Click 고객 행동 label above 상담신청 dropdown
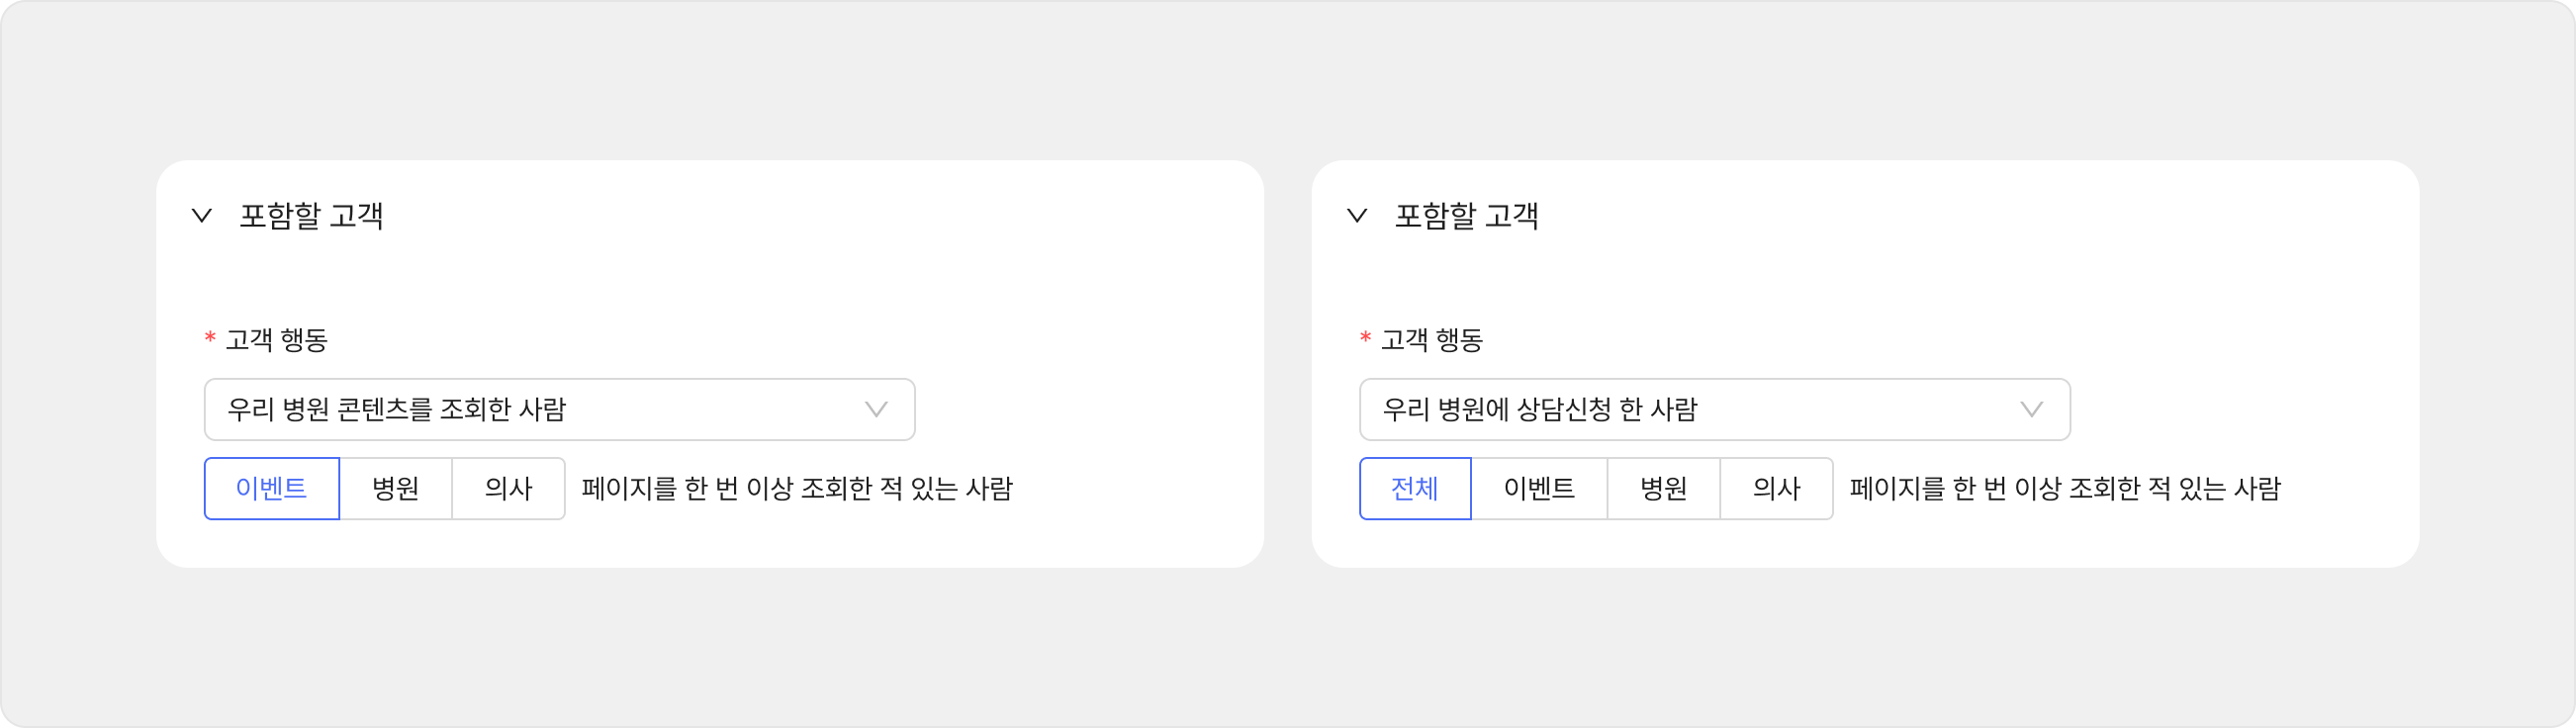 1432,340
